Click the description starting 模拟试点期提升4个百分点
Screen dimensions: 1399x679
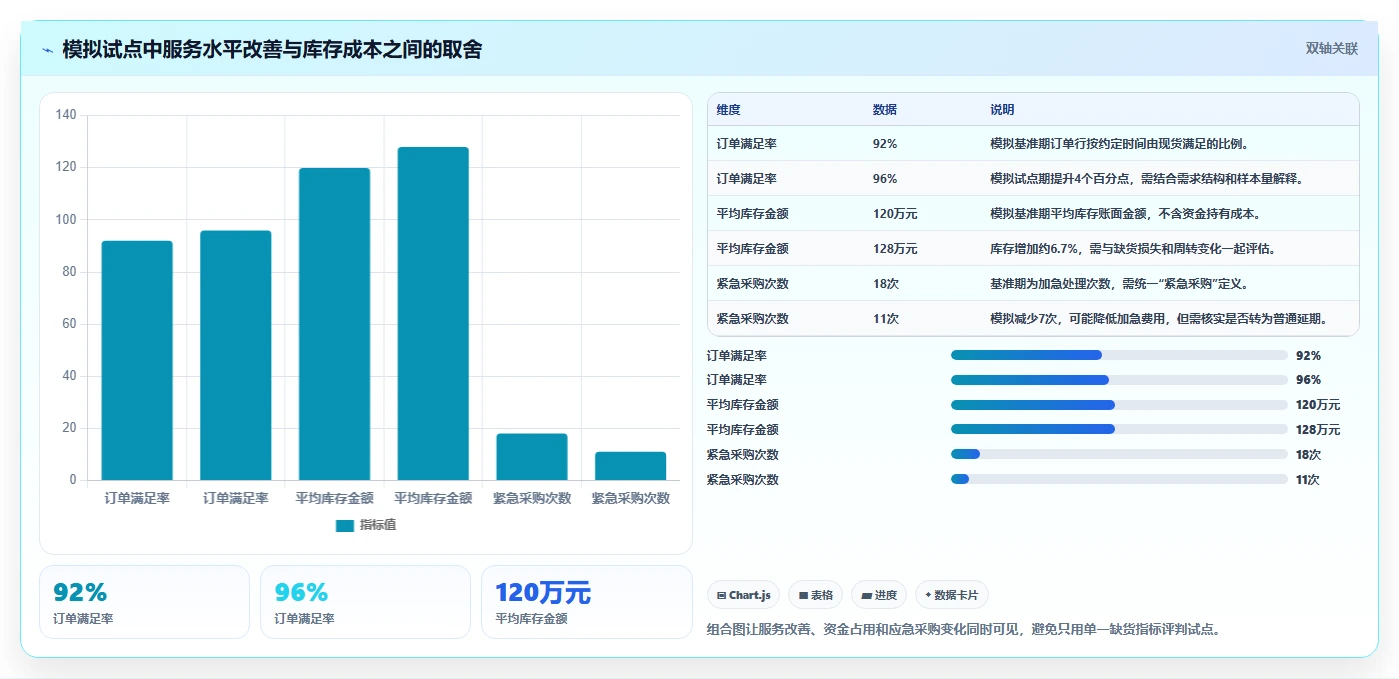pos(1147,179)
